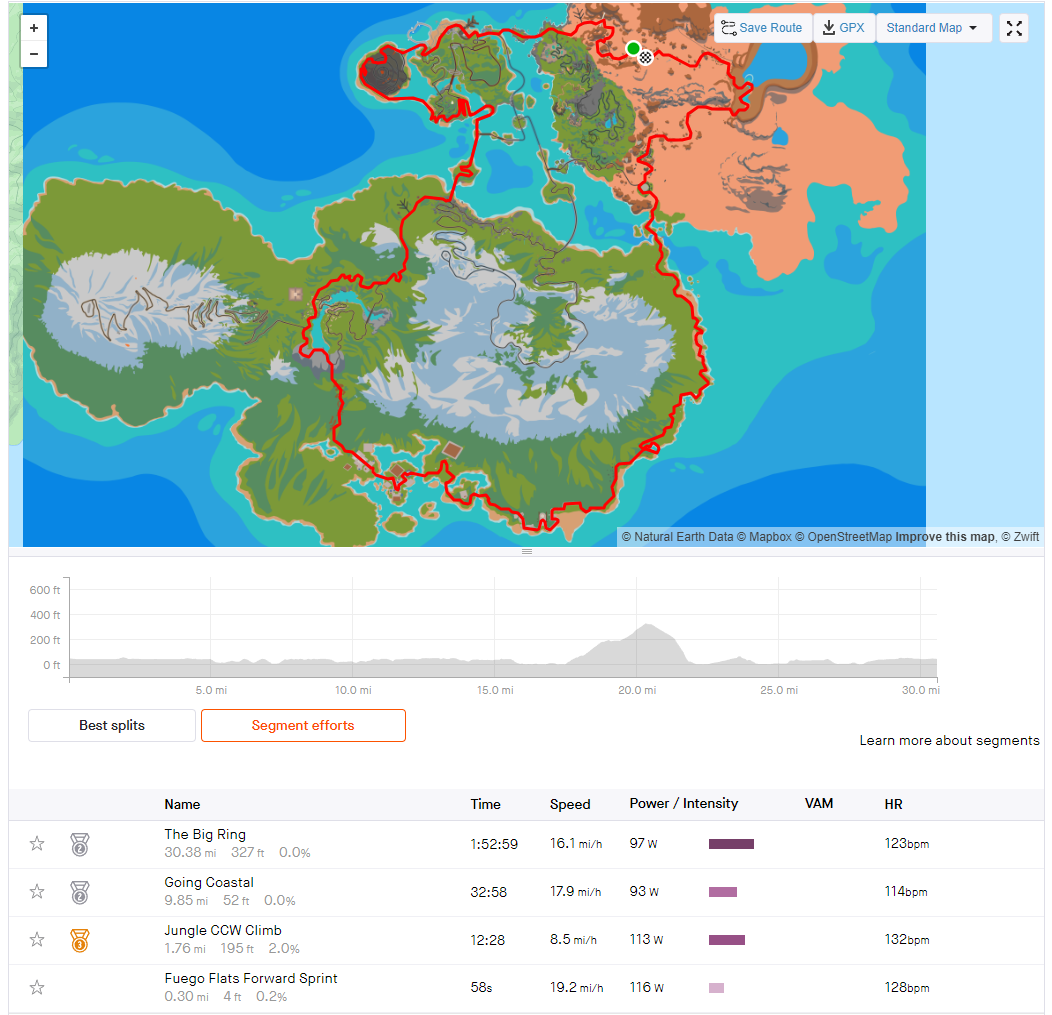Star the Going Coastal segment
Screen dimensions: 1052x1015
(x=37, y=892)
